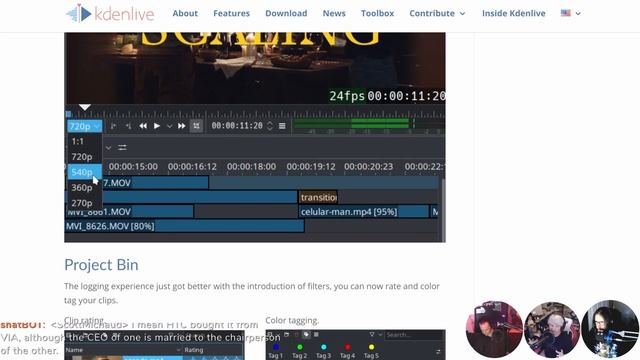Set zone out point in monitor
640x360 pixels.
[128, 126]
